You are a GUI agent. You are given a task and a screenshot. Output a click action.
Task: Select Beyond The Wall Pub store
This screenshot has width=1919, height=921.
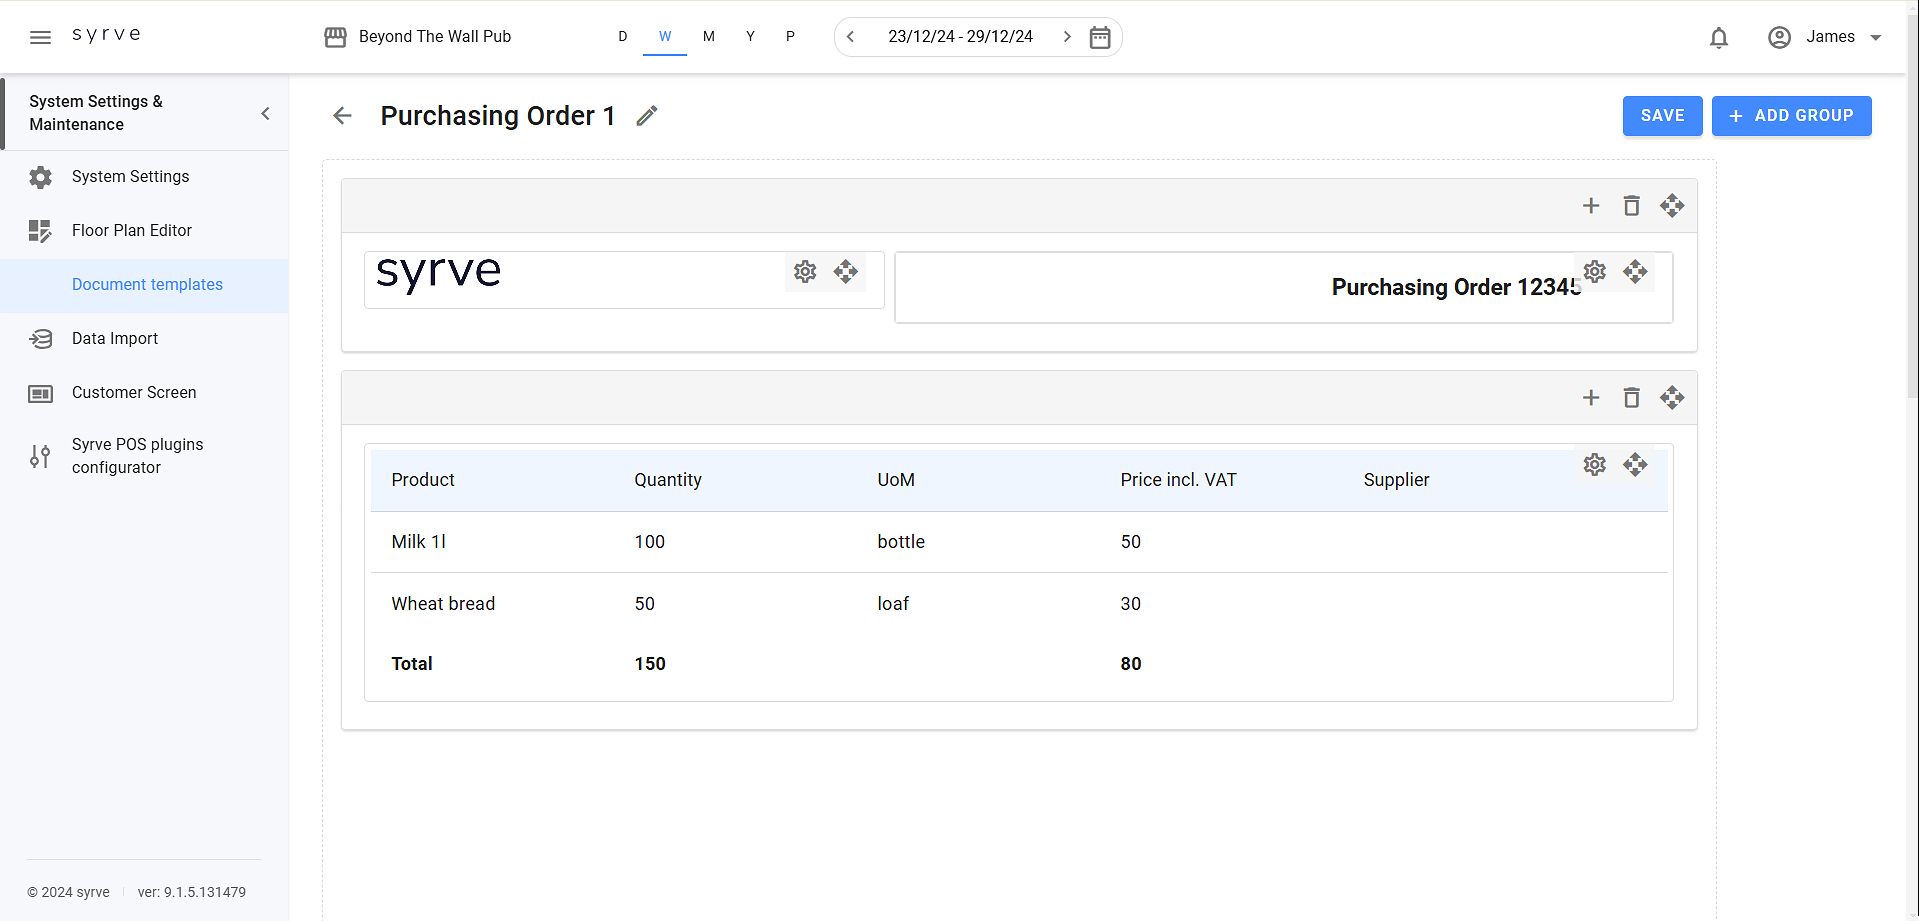pyautogui.click(x=419, y=37)
